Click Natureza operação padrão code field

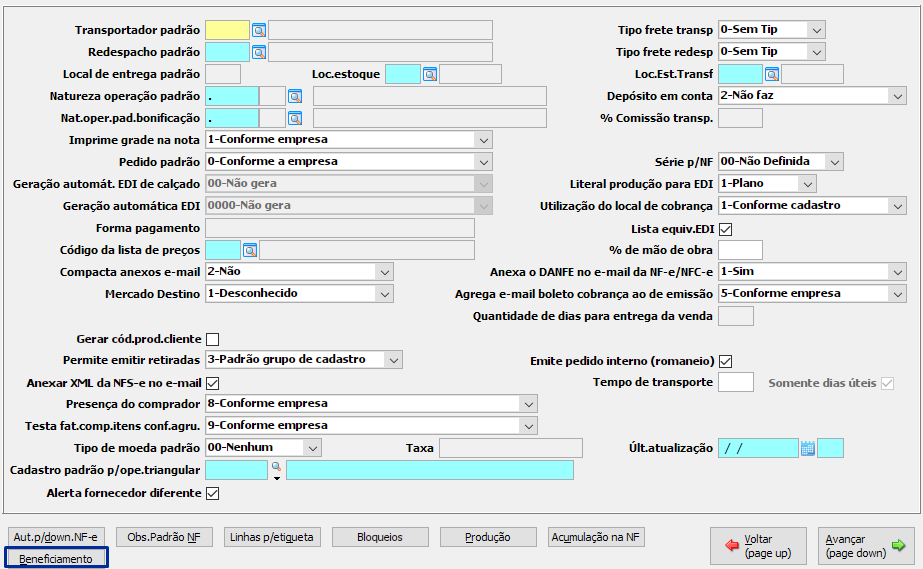232,96
